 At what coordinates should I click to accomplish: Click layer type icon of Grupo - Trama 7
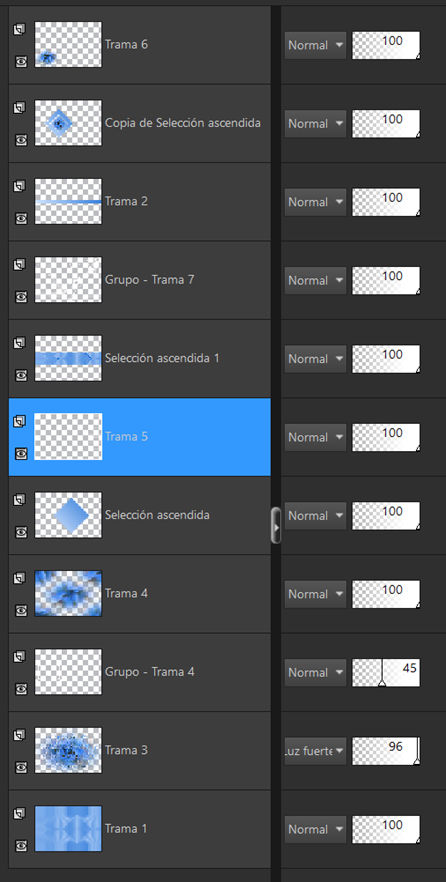tap(20, 264)
